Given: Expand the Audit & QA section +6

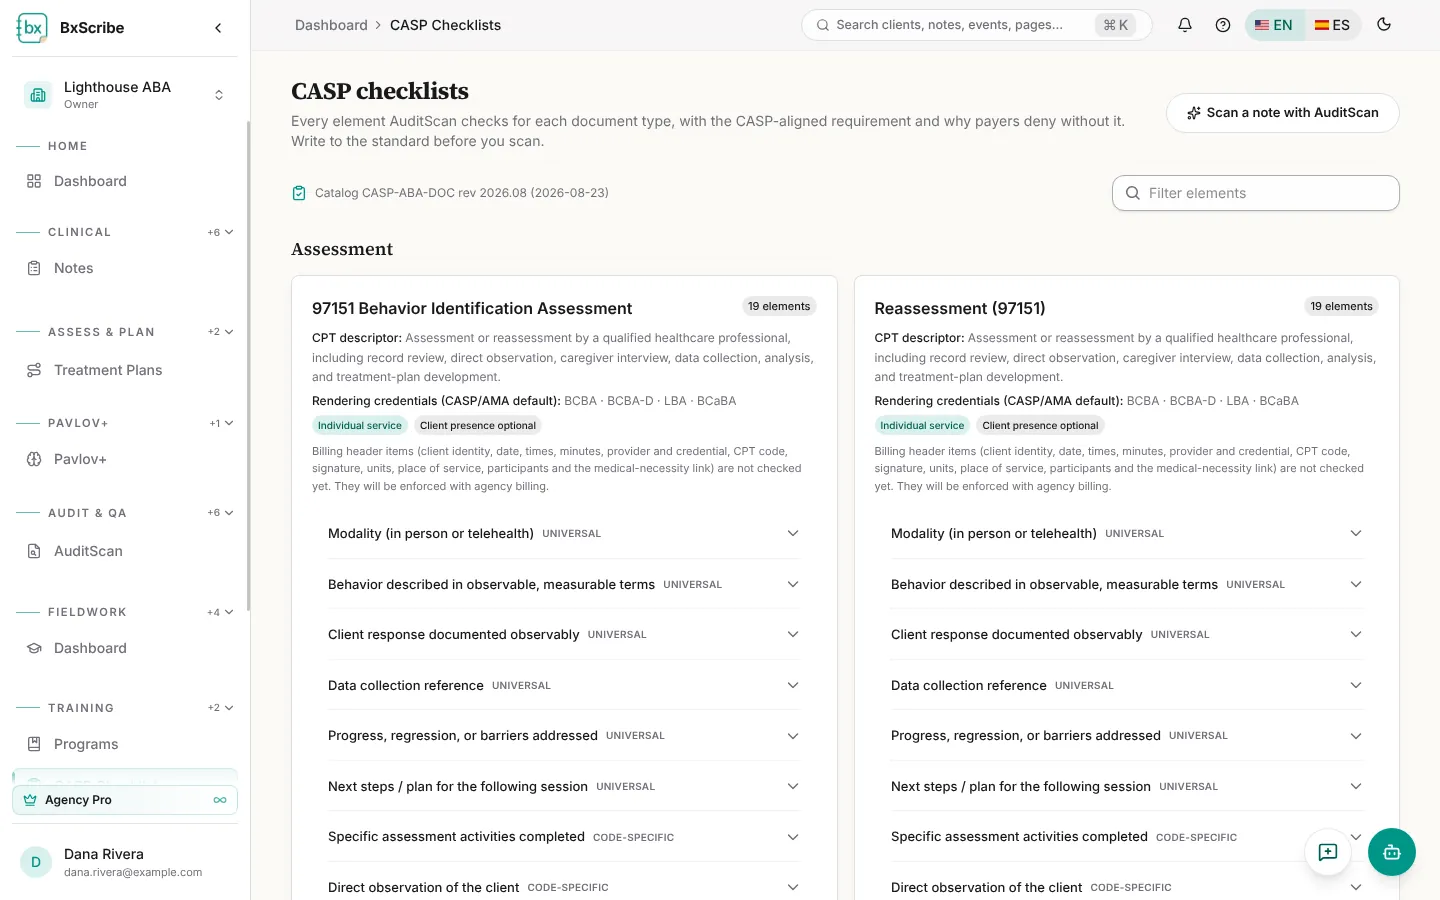Looking at the screenshot, I should [x=220, y=513].
